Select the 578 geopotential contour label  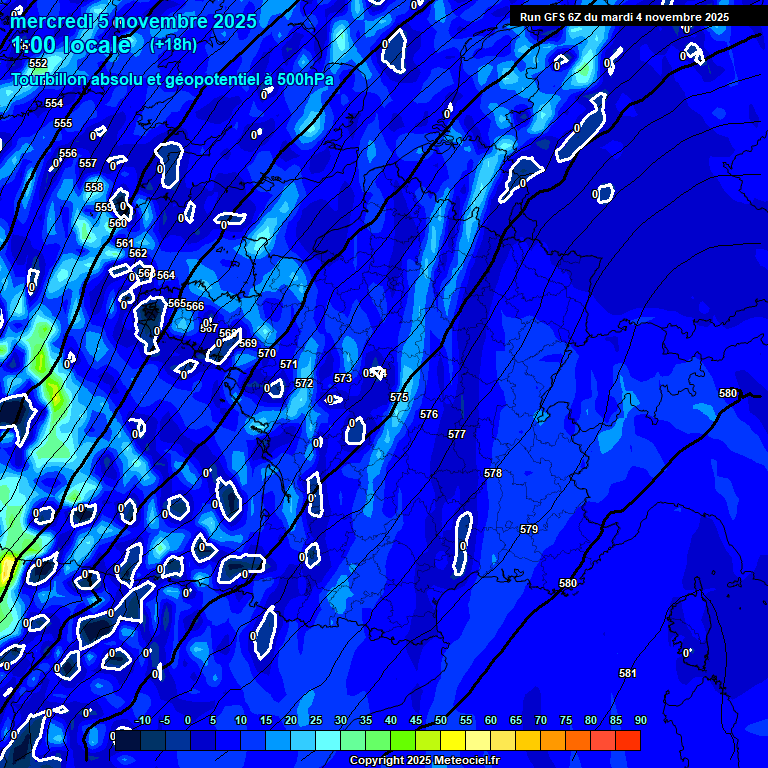pyautogui.click(x=493, y=473)
